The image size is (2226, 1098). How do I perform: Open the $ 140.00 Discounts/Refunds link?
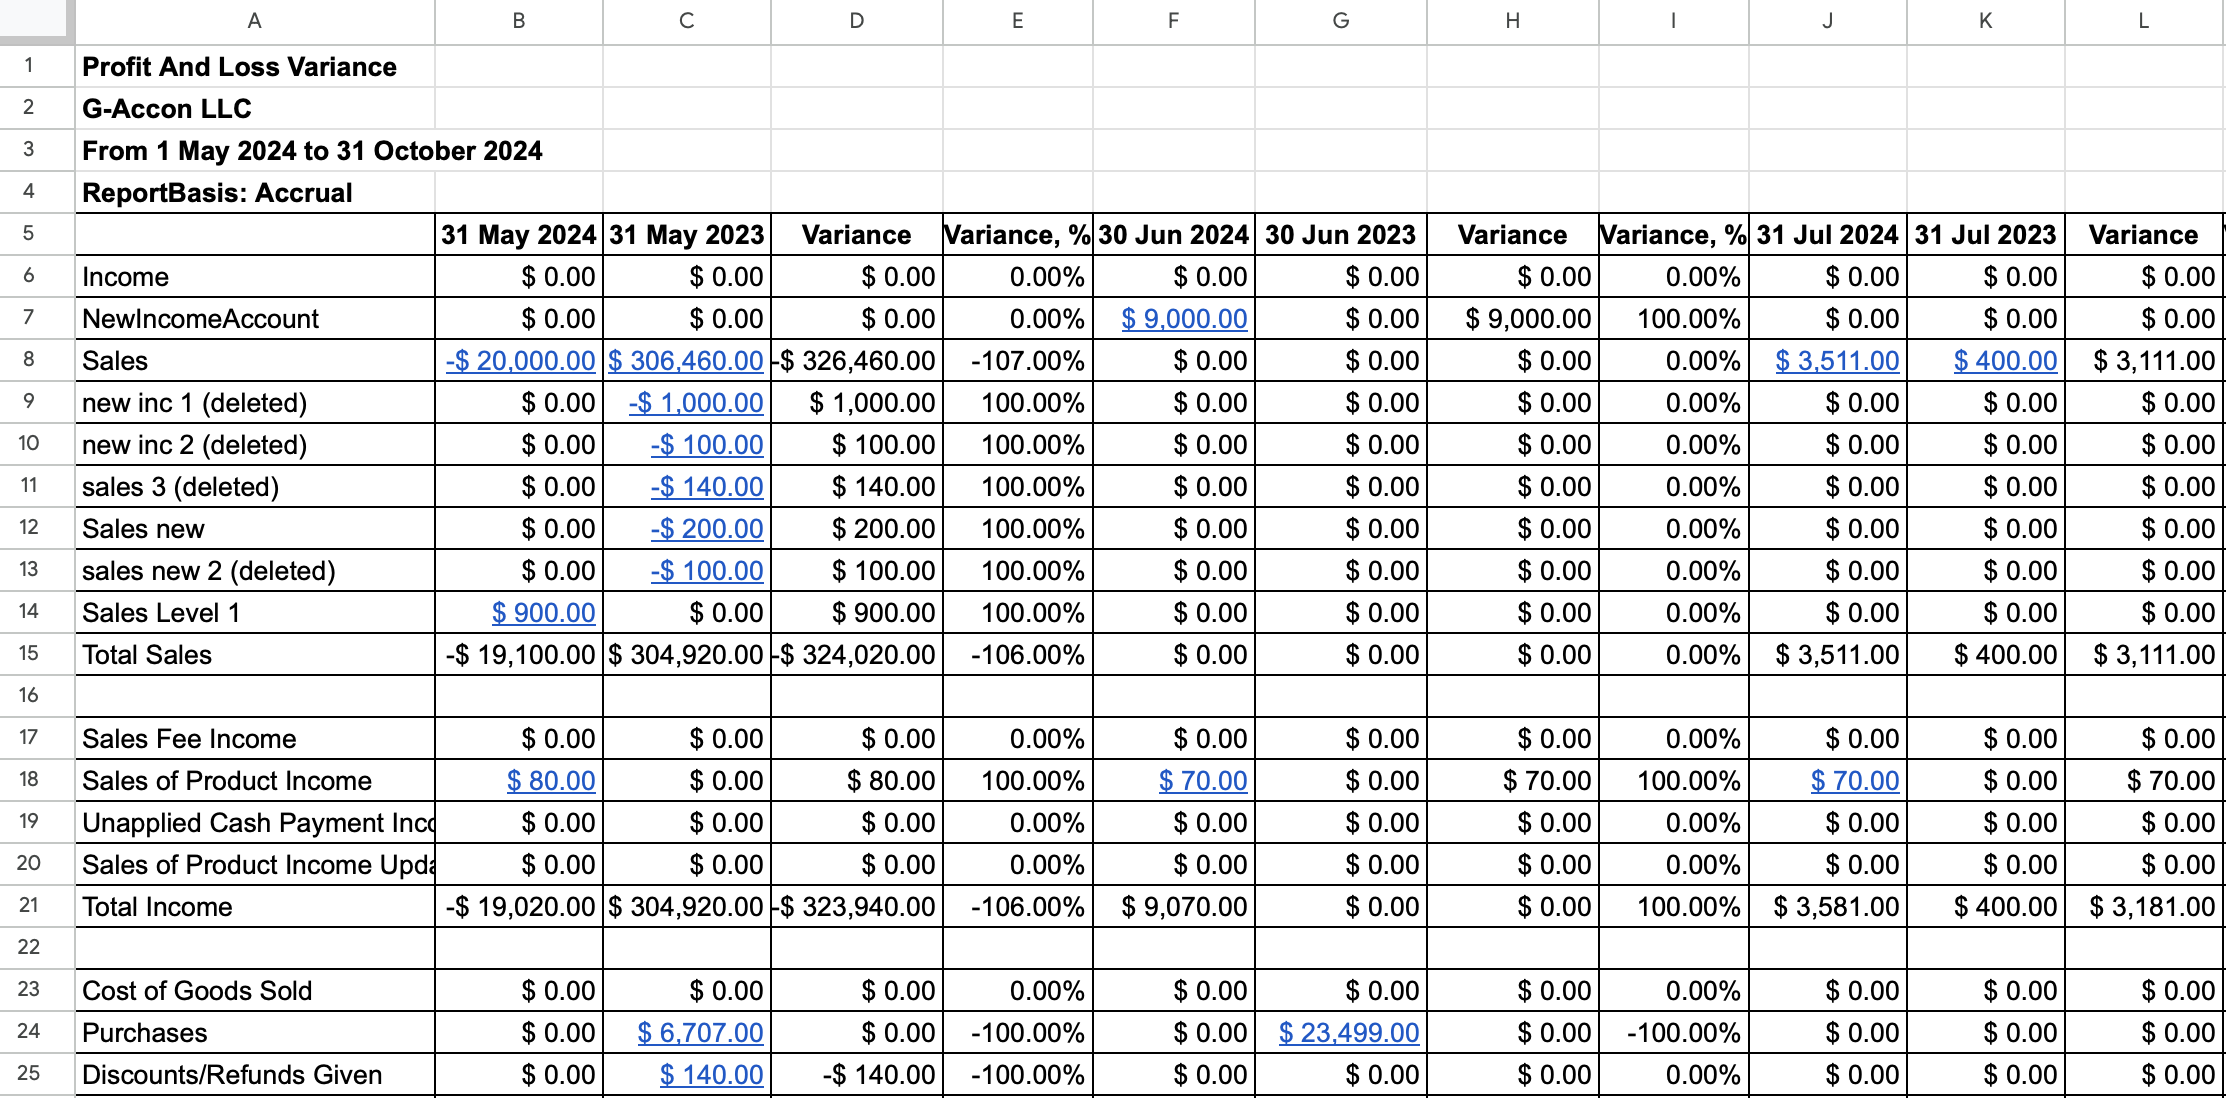click(712, 1075)
